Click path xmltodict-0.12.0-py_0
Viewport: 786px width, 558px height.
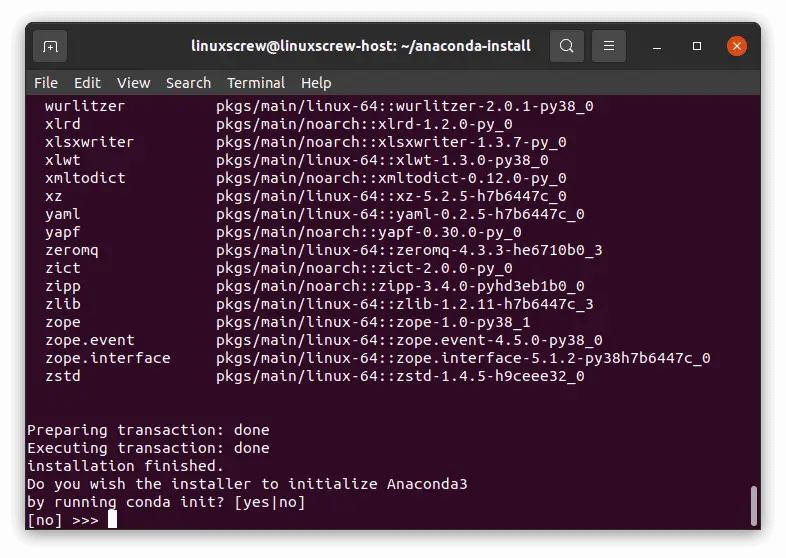click(472, 178)
